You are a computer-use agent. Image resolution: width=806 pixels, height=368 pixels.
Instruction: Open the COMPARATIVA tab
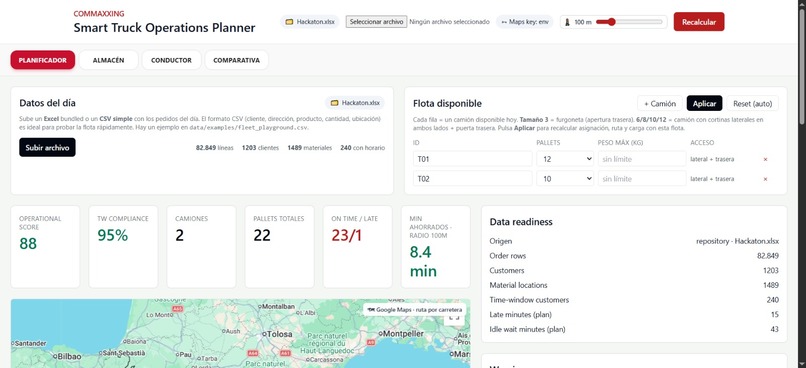pyautogui.click(x=236, y=60)
